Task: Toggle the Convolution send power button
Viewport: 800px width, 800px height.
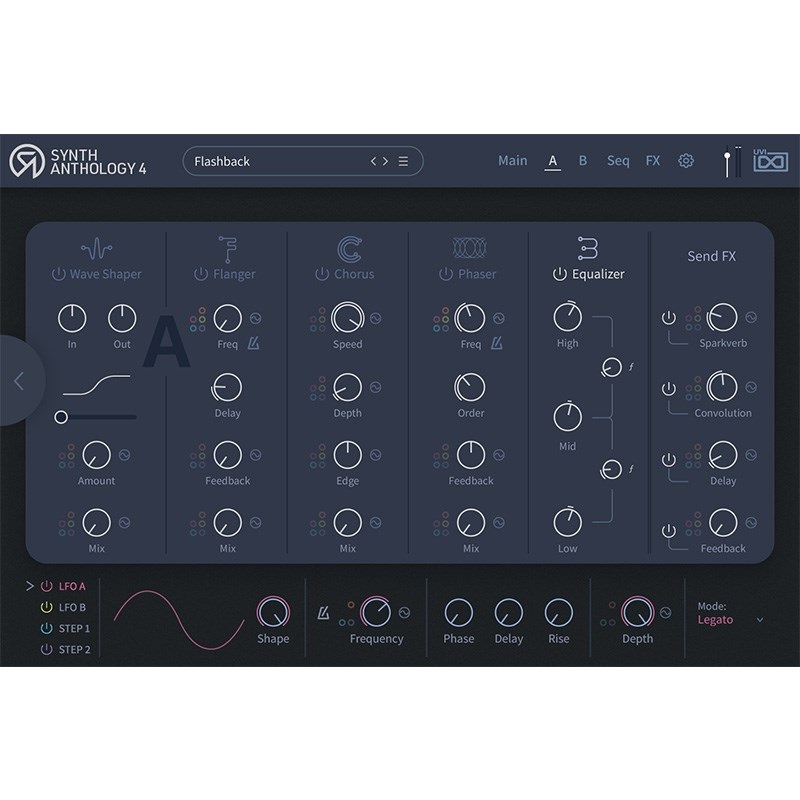Action: (x=669, y=389)
